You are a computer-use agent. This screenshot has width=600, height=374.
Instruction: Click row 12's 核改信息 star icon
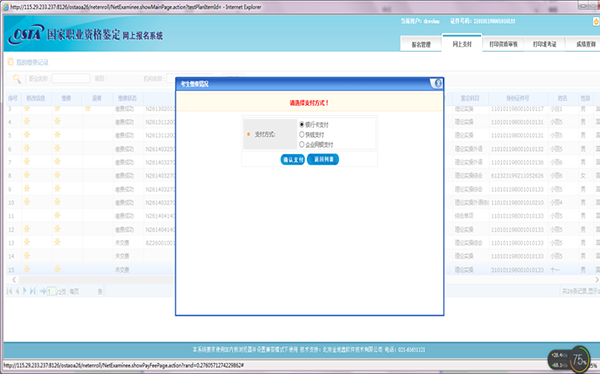(27, 229)
